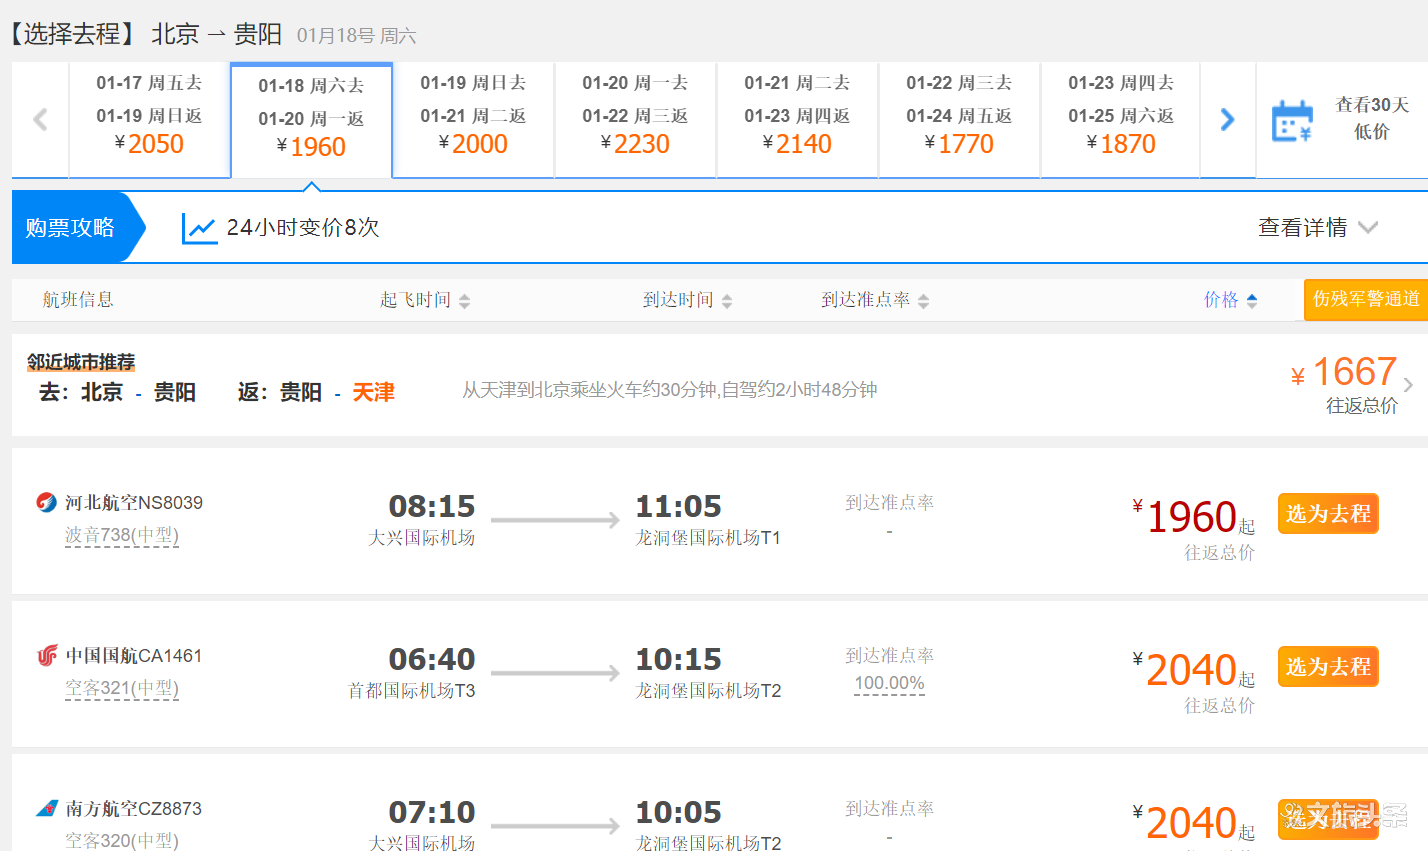Open 查看30天低价 link
This screenshot has height=851, width=1428.
tap(1372, 118)
